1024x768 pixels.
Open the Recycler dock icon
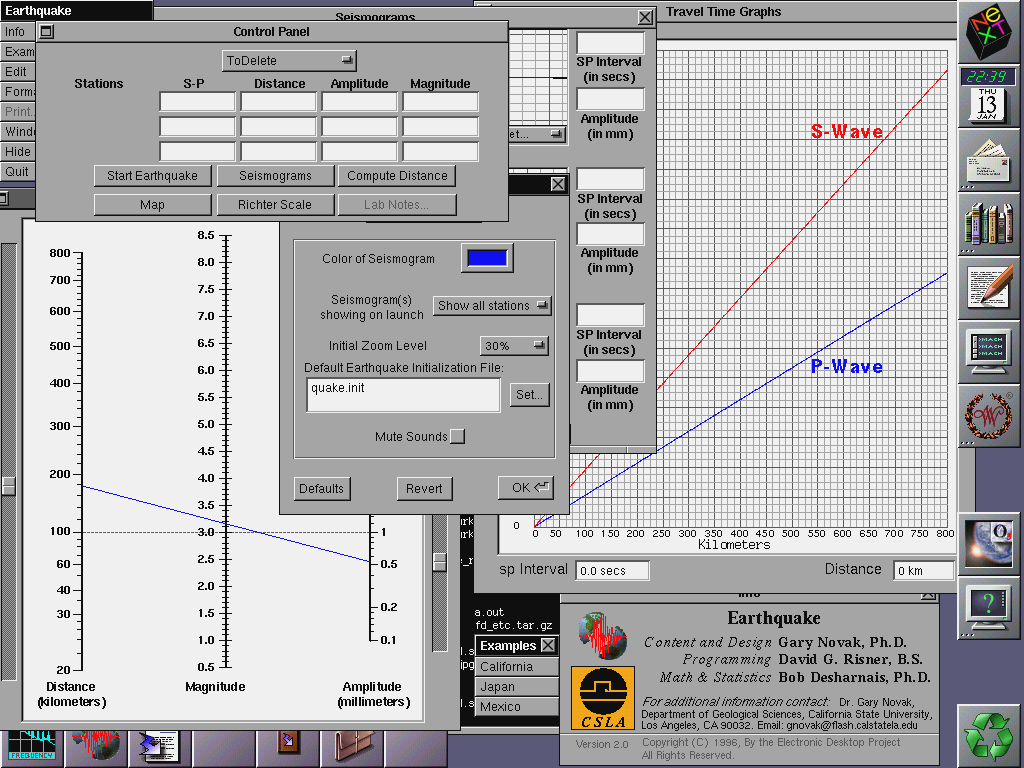point(990,735)
